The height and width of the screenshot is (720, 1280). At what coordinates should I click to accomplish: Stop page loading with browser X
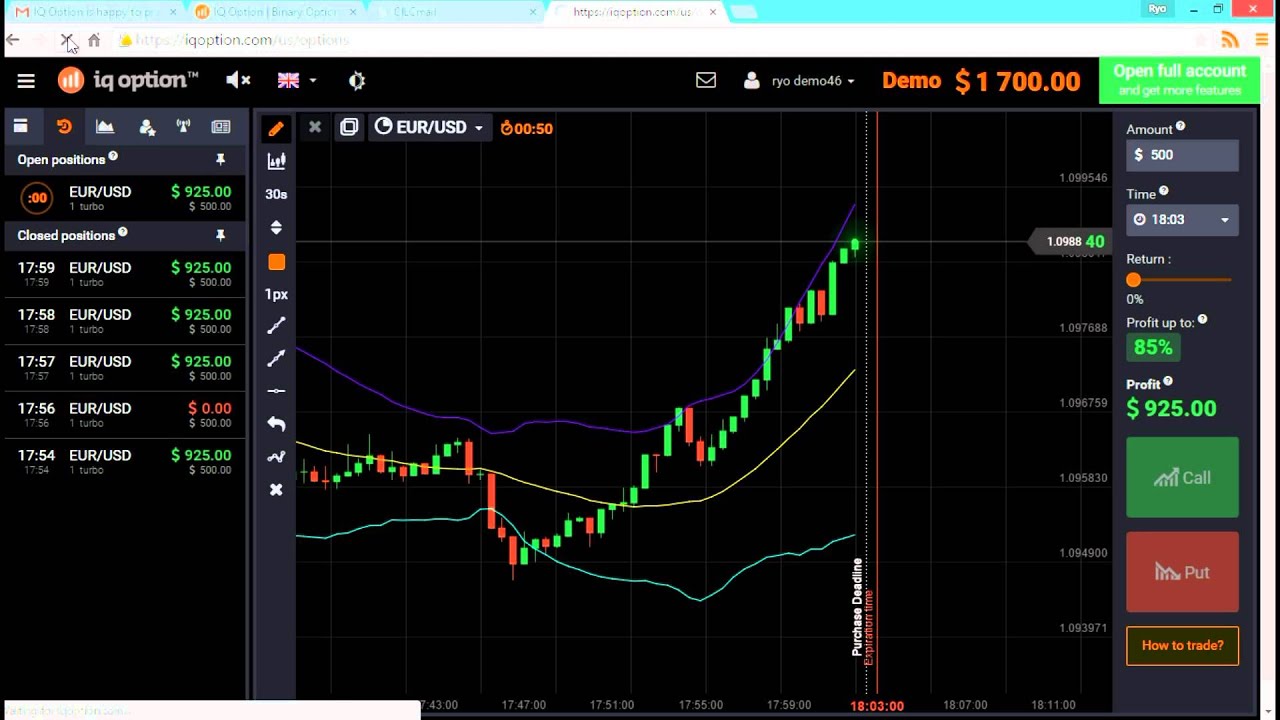click(66, 40)
